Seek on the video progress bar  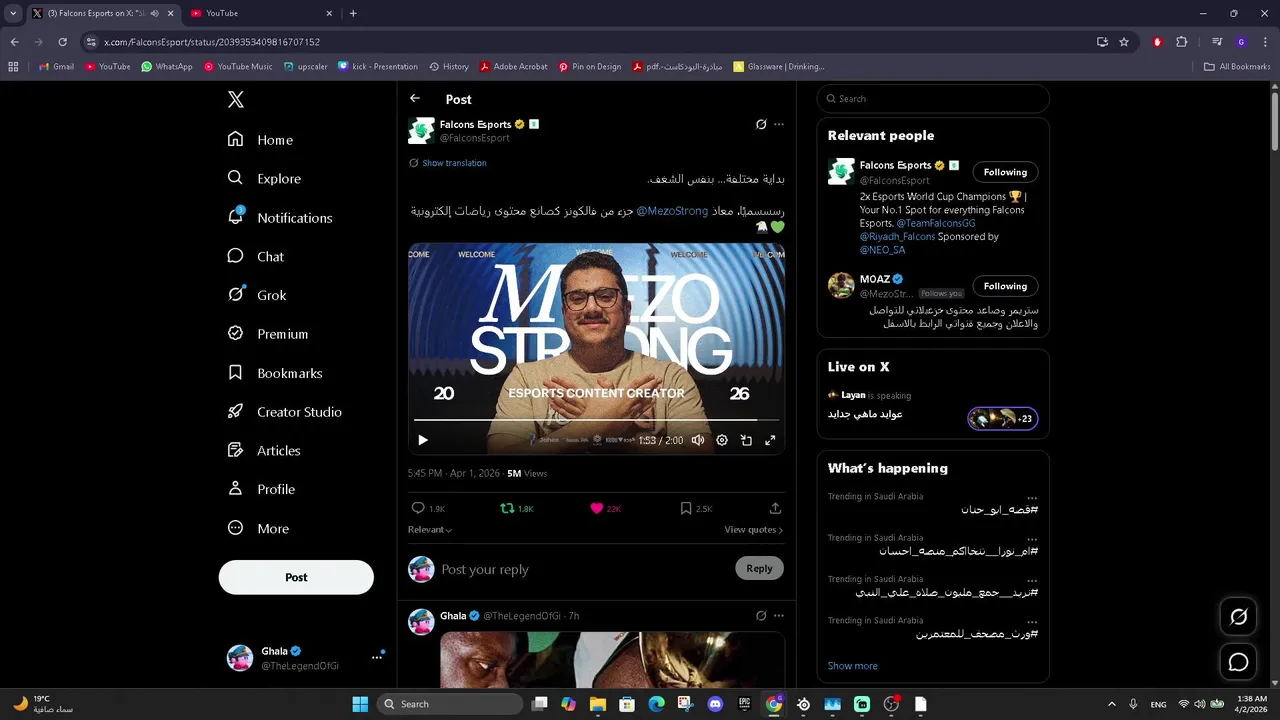596,420
